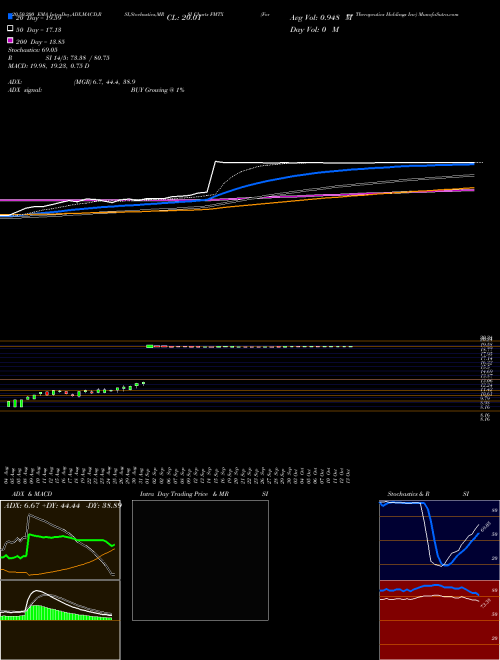This screenshot has height=660, width=500.
Task: Select the '200 Day = 13.85' legend text
Action: pos(40,42)
